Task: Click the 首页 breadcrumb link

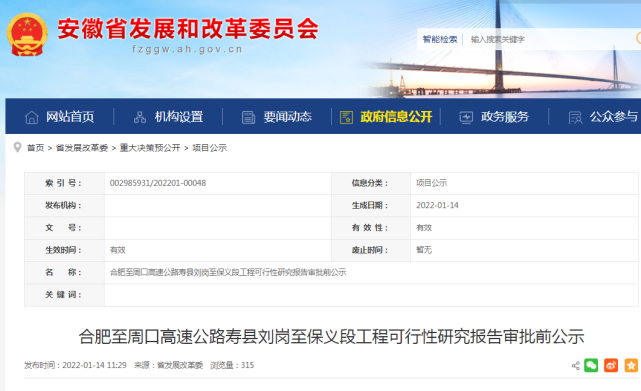Action: (x=36, y=148)
